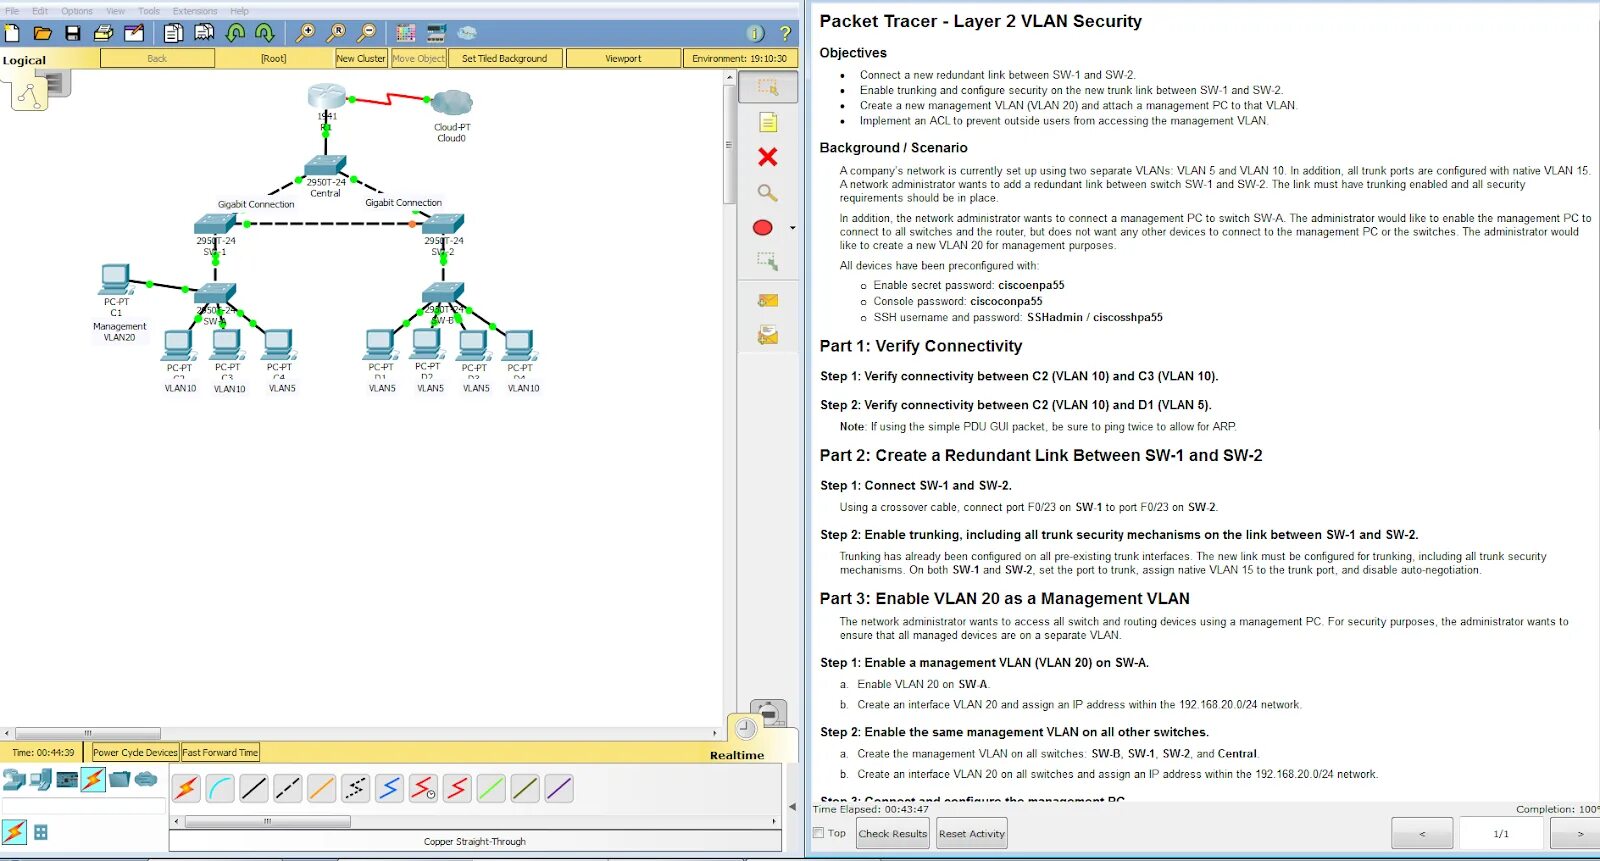Click Power Cycle Devices
Viewport: 1600px width, 861px height.
pyautogui.click(x=135, y=752)
